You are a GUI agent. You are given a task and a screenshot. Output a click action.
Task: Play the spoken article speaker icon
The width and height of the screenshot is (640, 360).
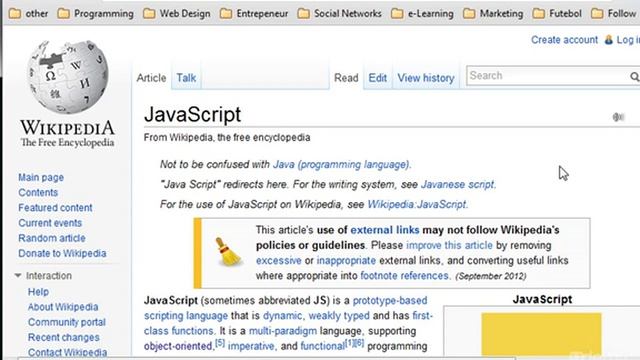coord(618,117)
